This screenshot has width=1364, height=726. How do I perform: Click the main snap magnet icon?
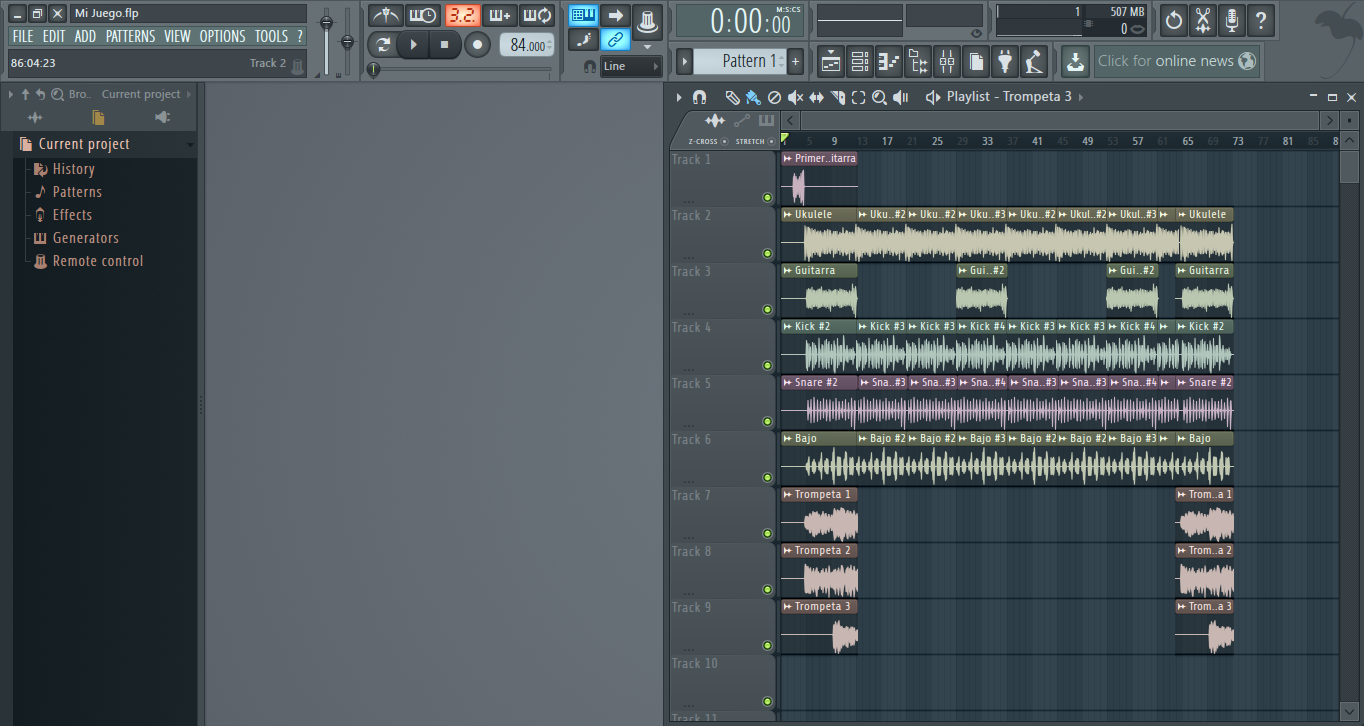(x=590, y=66)
